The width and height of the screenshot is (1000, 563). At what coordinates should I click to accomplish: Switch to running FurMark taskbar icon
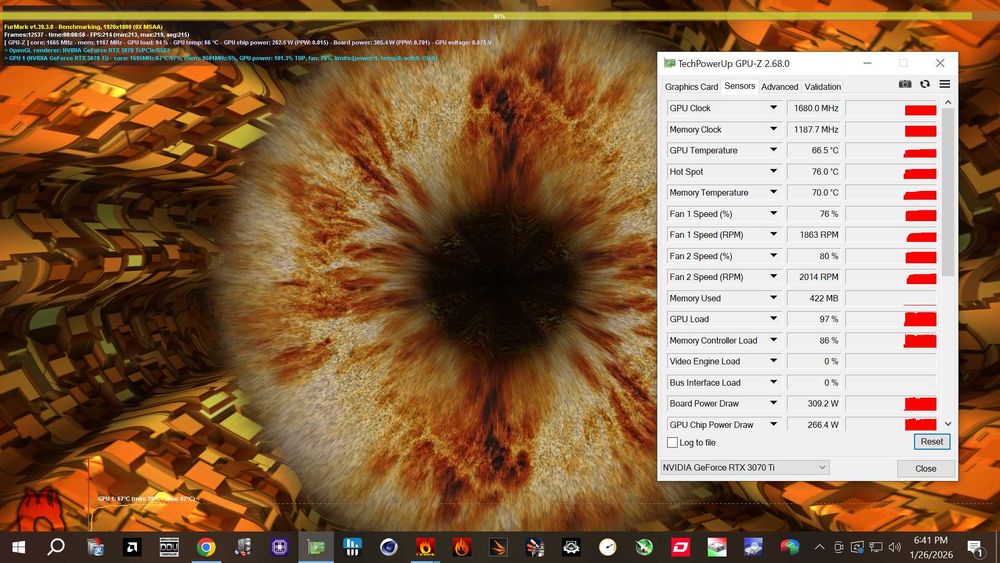point(425,547)
